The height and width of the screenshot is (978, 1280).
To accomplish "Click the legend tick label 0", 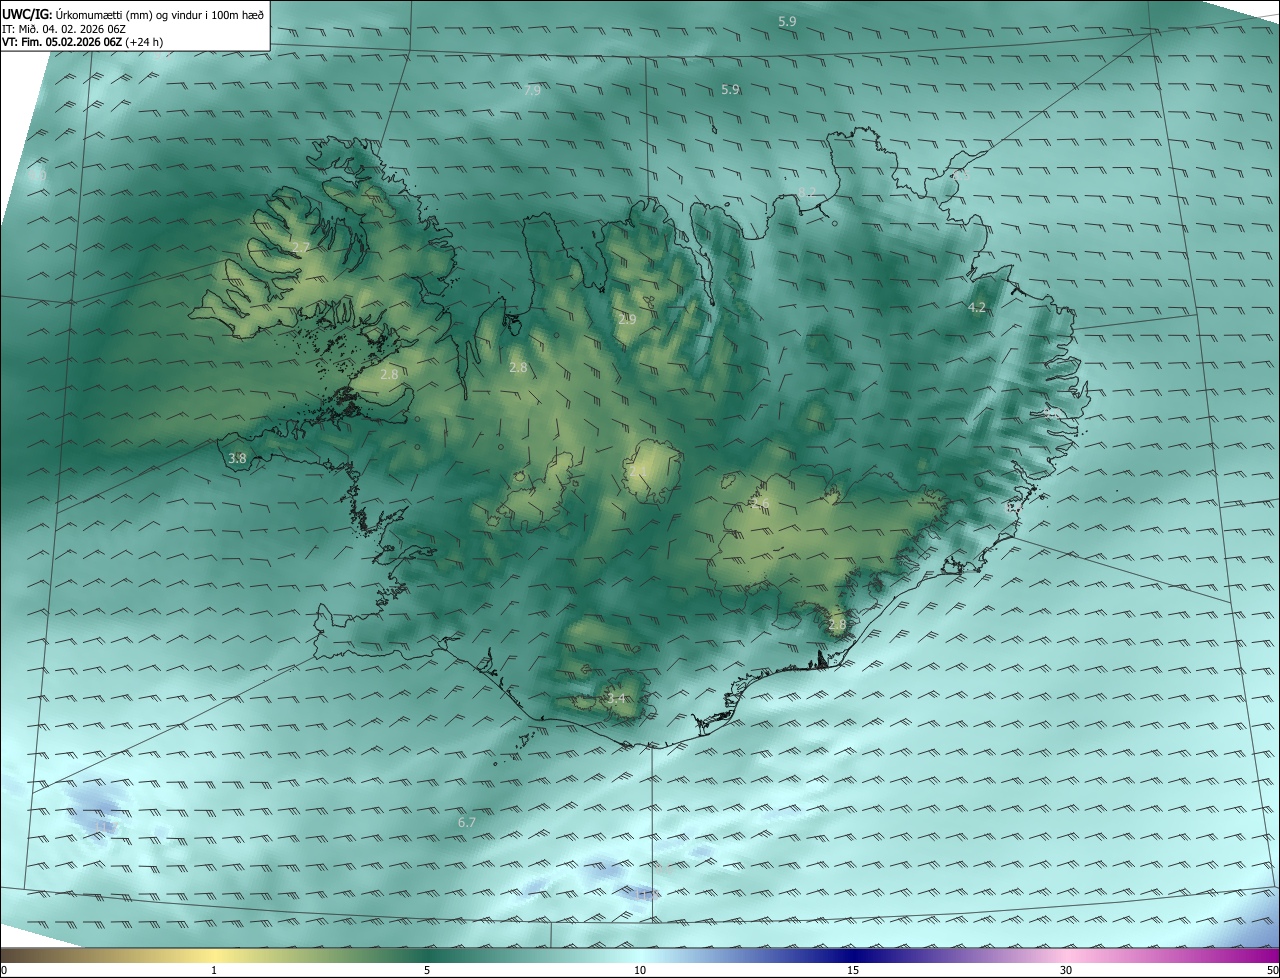I will pos(4,970).
